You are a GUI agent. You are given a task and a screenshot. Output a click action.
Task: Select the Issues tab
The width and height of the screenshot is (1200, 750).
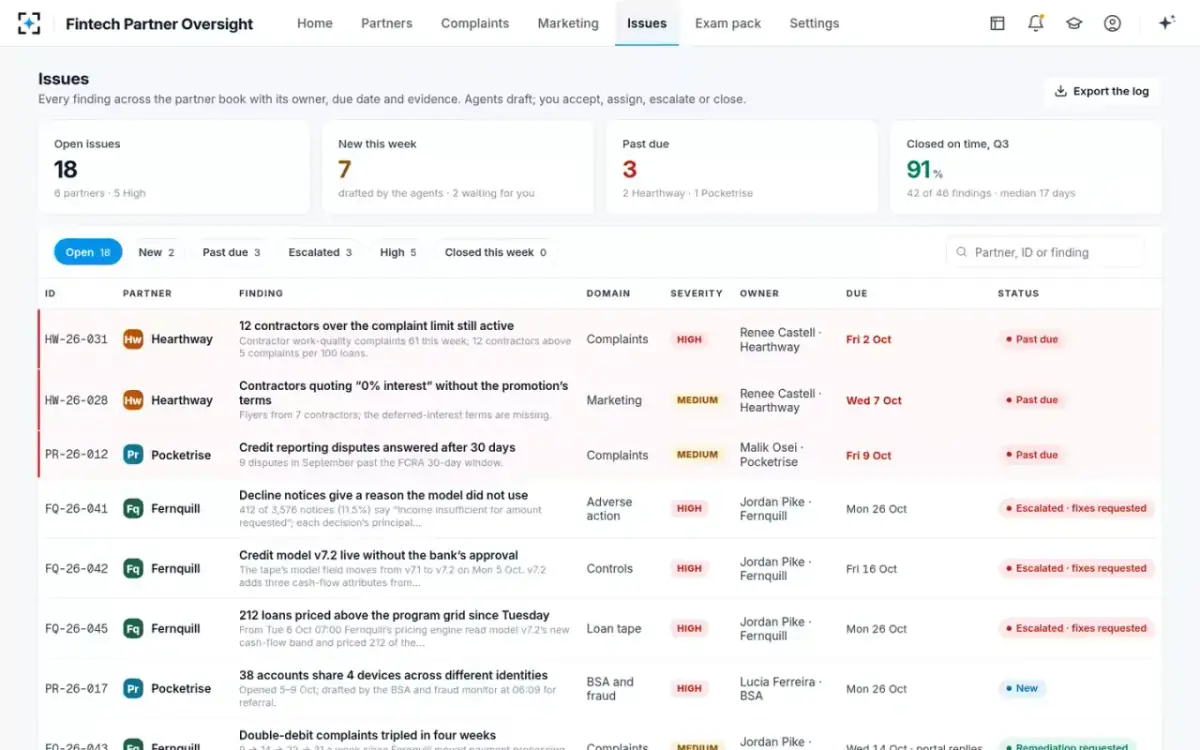(647, 23)
